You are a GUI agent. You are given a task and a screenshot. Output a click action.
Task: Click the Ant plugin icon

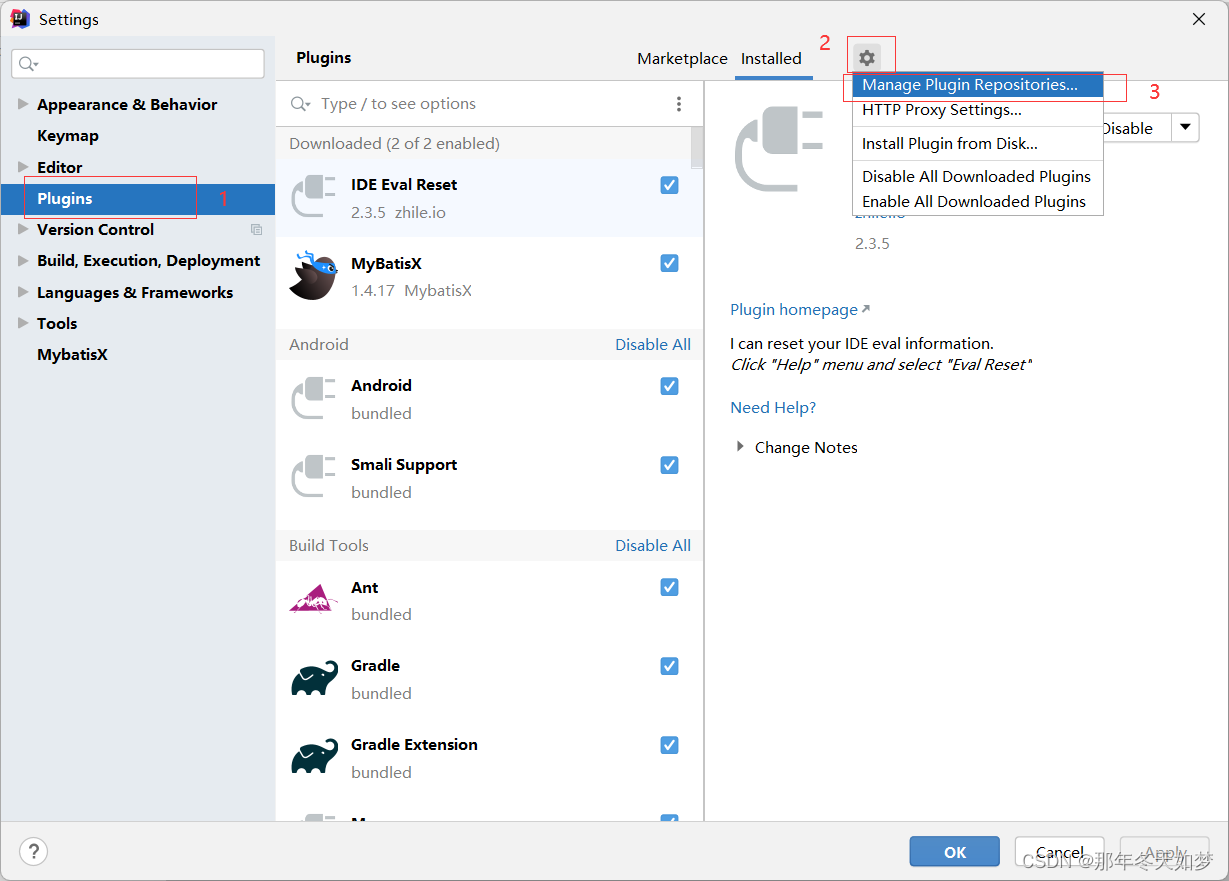pos(313,600)
